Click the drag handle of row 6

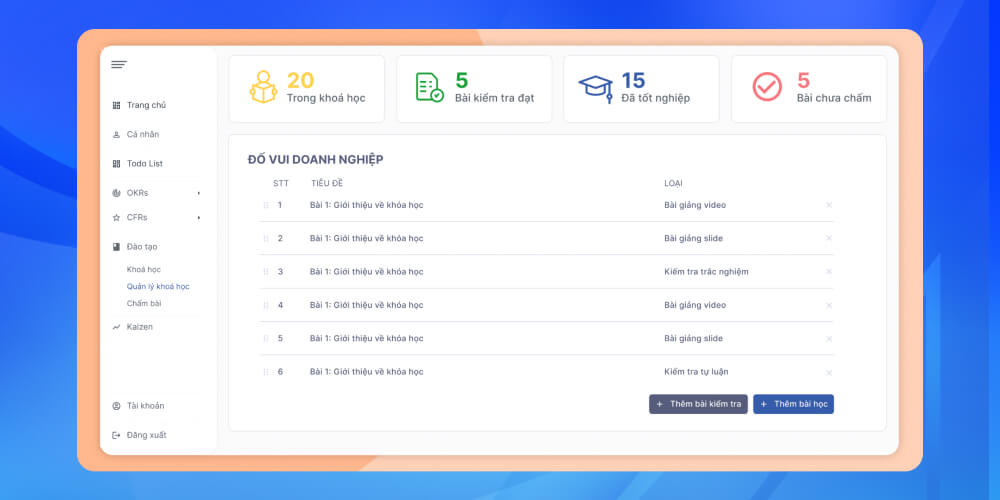(266, 372)
